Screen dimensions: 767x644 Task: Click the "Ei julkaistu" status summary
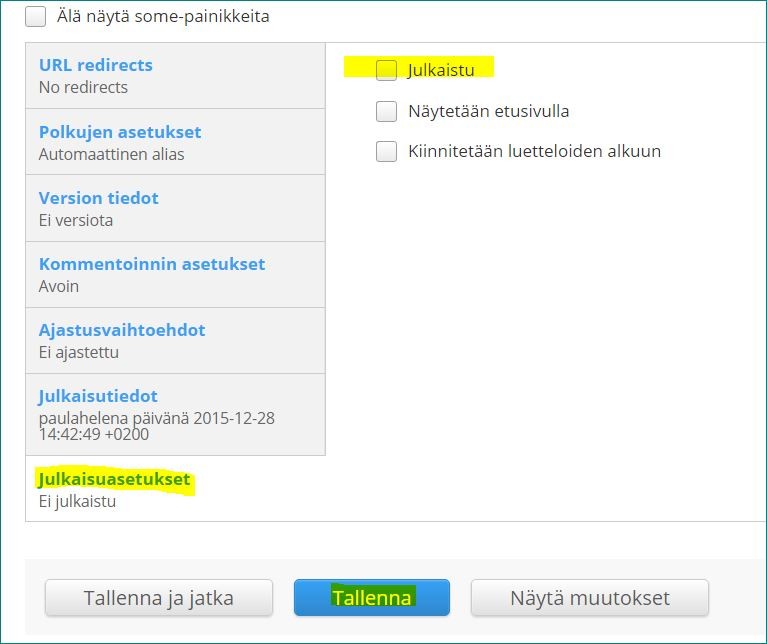[x=77, y=501]
